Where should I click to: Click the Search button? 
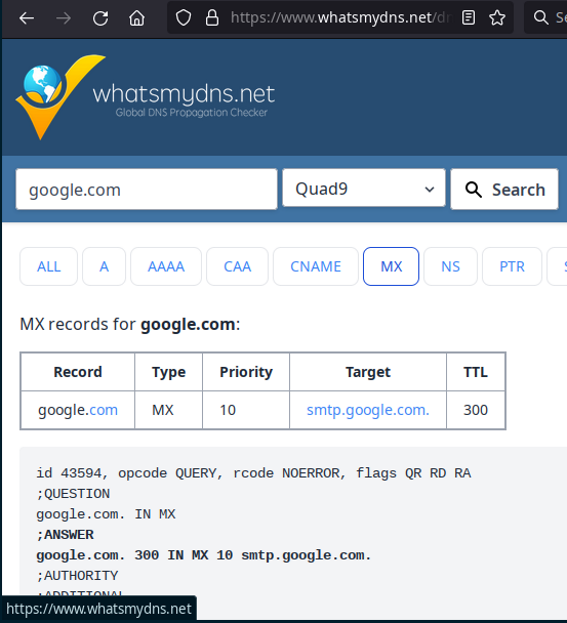pos(504,189)
